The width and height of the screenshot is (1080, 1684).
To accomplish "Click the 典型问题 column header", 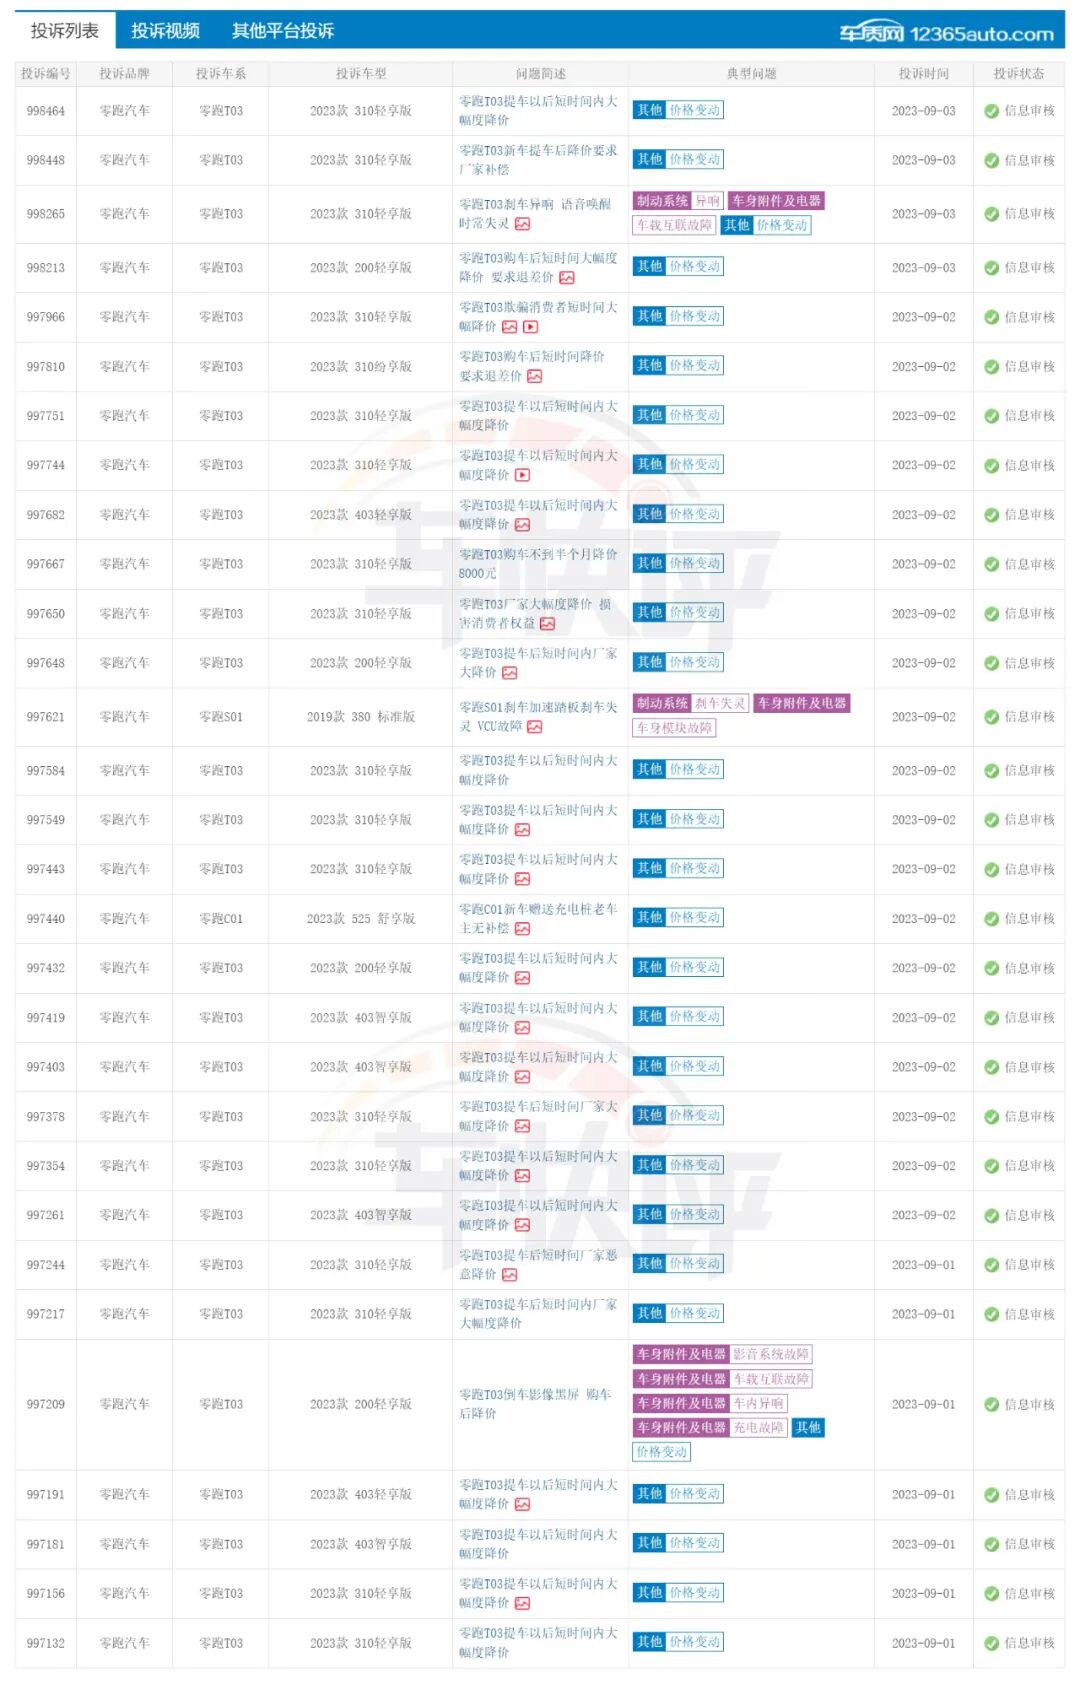I will pos(751,74).
